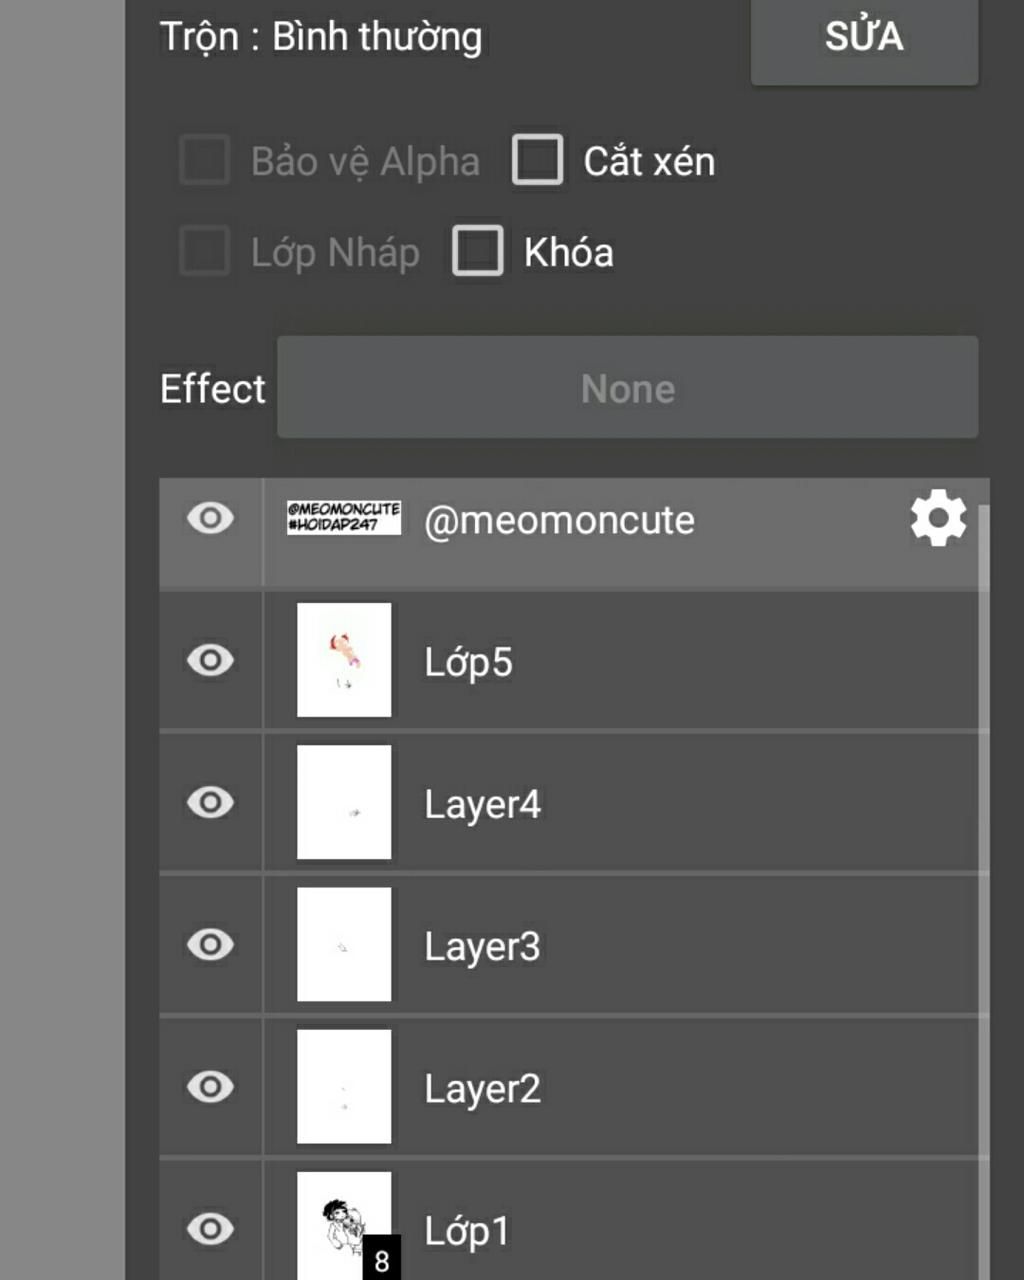Enable the Cắt xén checkbox
The width and height of the screenshot is (1024, 1280).
click(537, 160)
